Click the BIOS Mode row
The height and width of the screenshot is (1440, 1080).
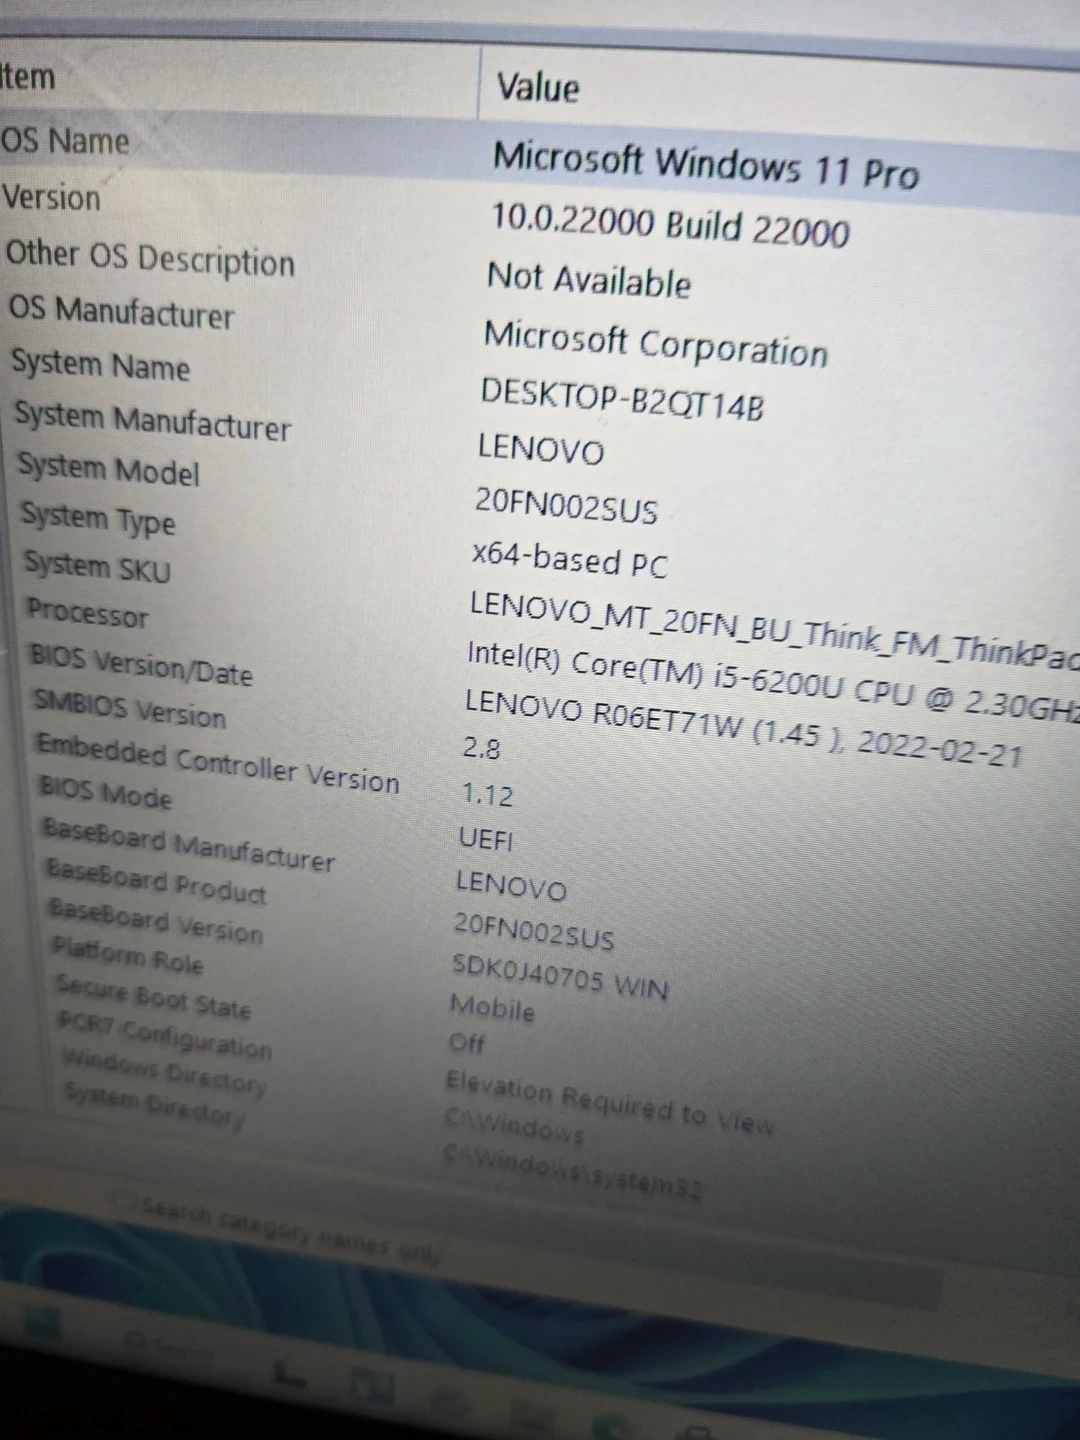point(105,793)
